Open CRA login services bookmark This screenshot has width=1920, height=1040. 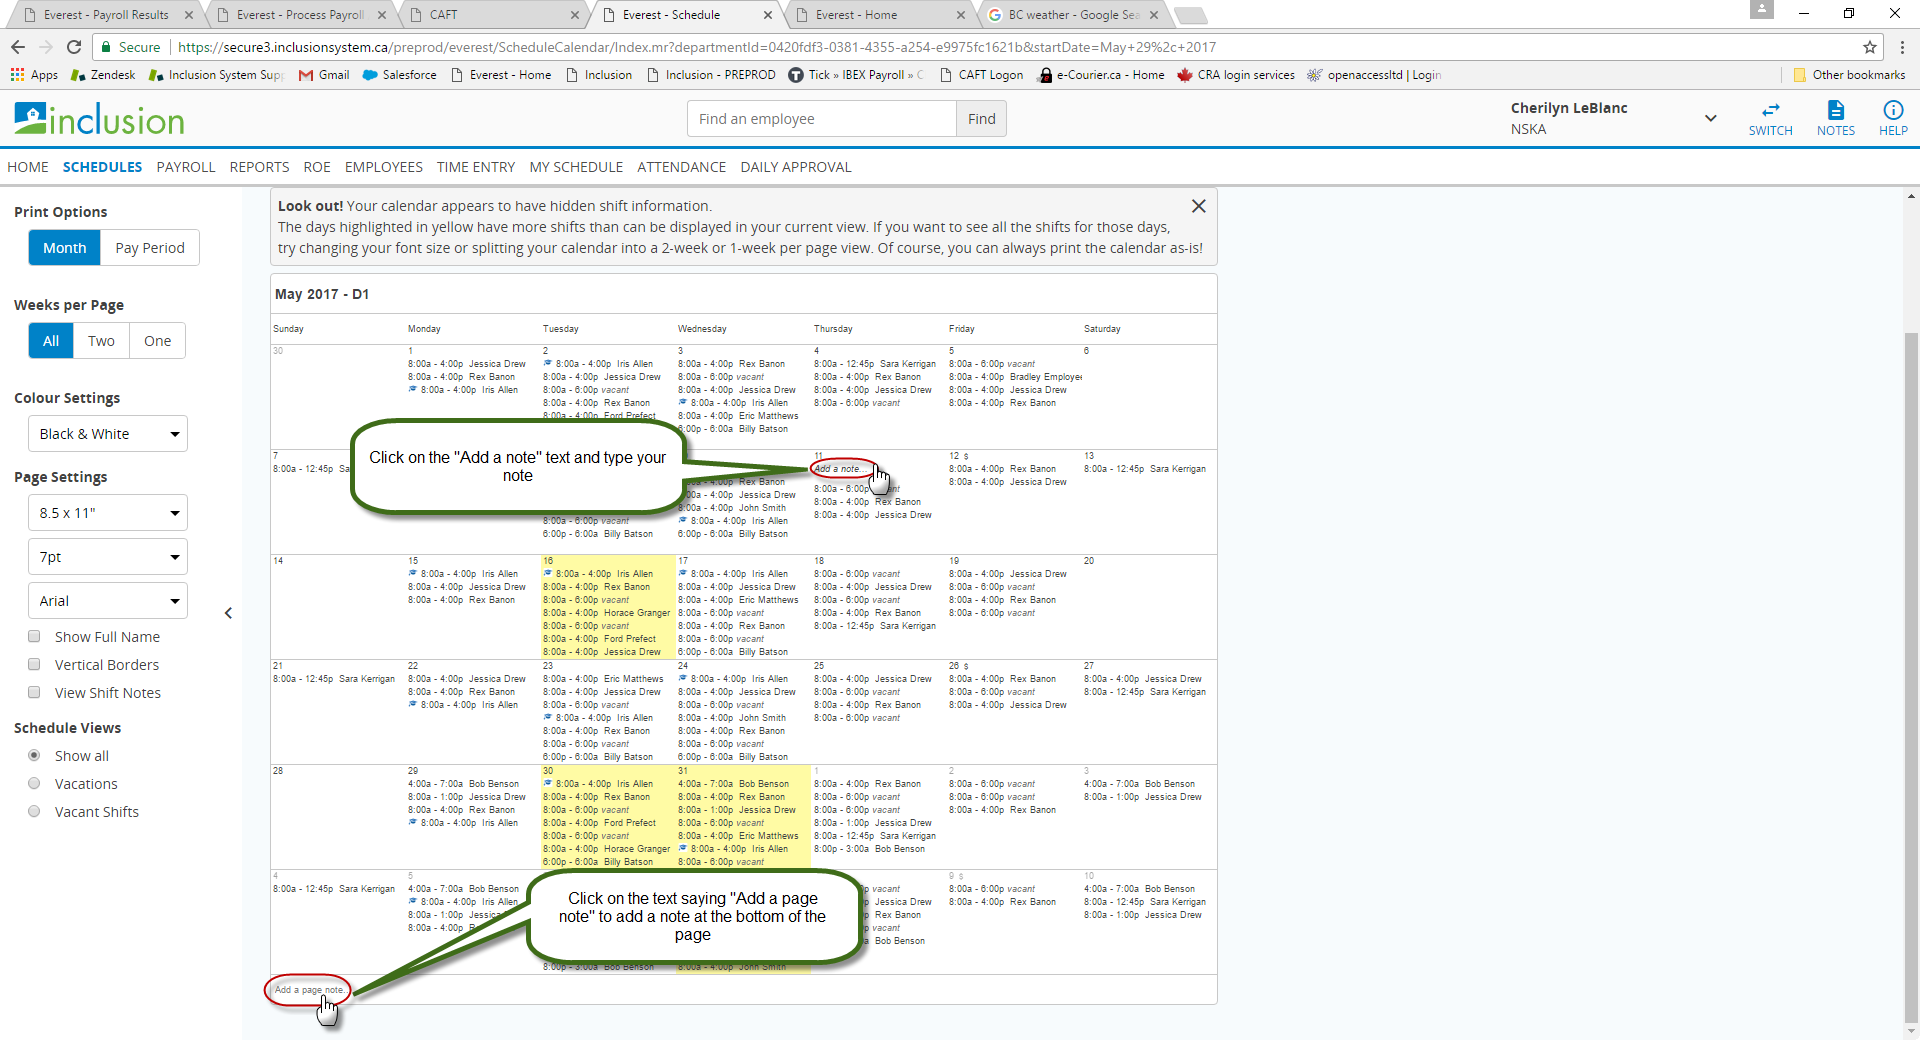pyautogui.click(x=1236, y=75)
